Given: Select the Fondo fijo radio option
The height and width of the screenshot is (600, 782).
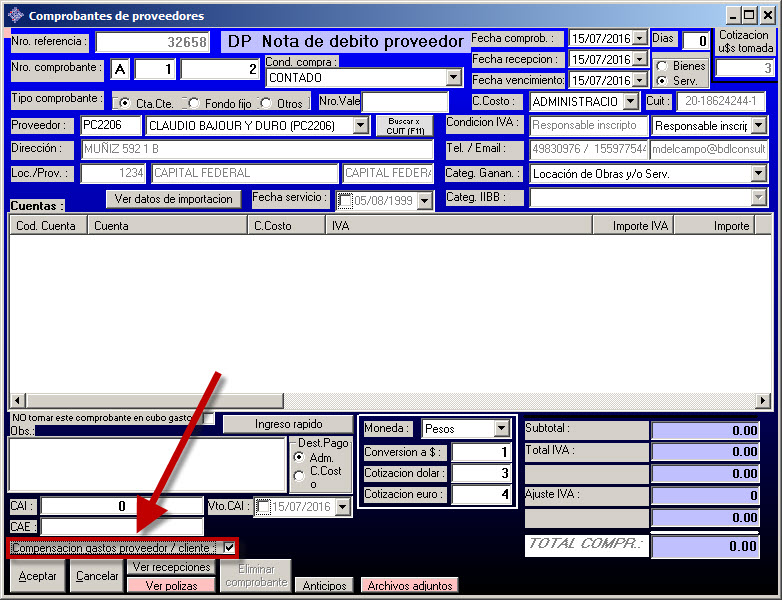Looking at the screenshot, I should 194,103.
